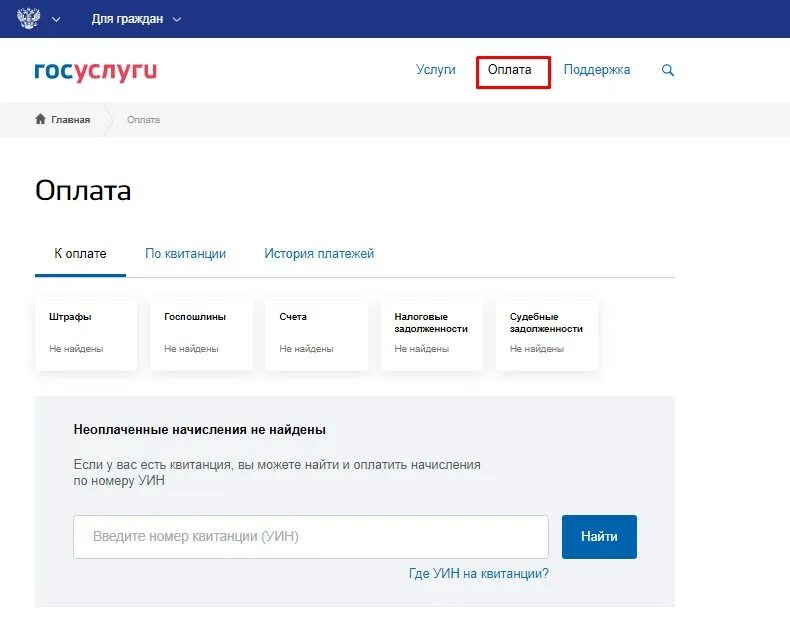Switch to the 'История платежей' tab
790x628 pixels.
point(319,254)
